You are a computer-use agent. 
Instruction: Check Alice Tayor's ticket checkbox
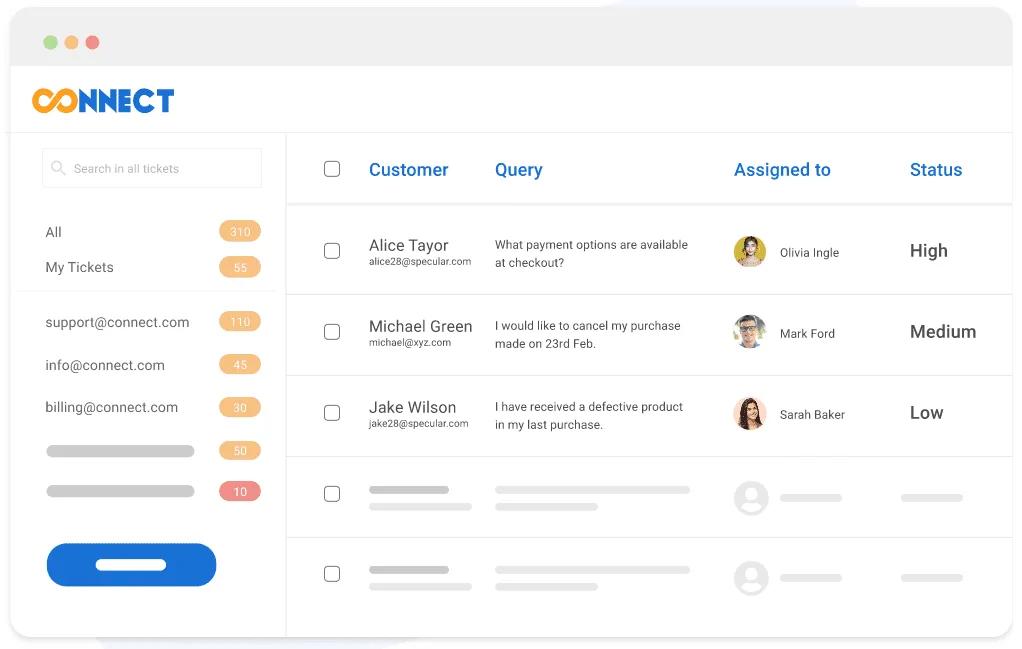click(x=332, y=251)
